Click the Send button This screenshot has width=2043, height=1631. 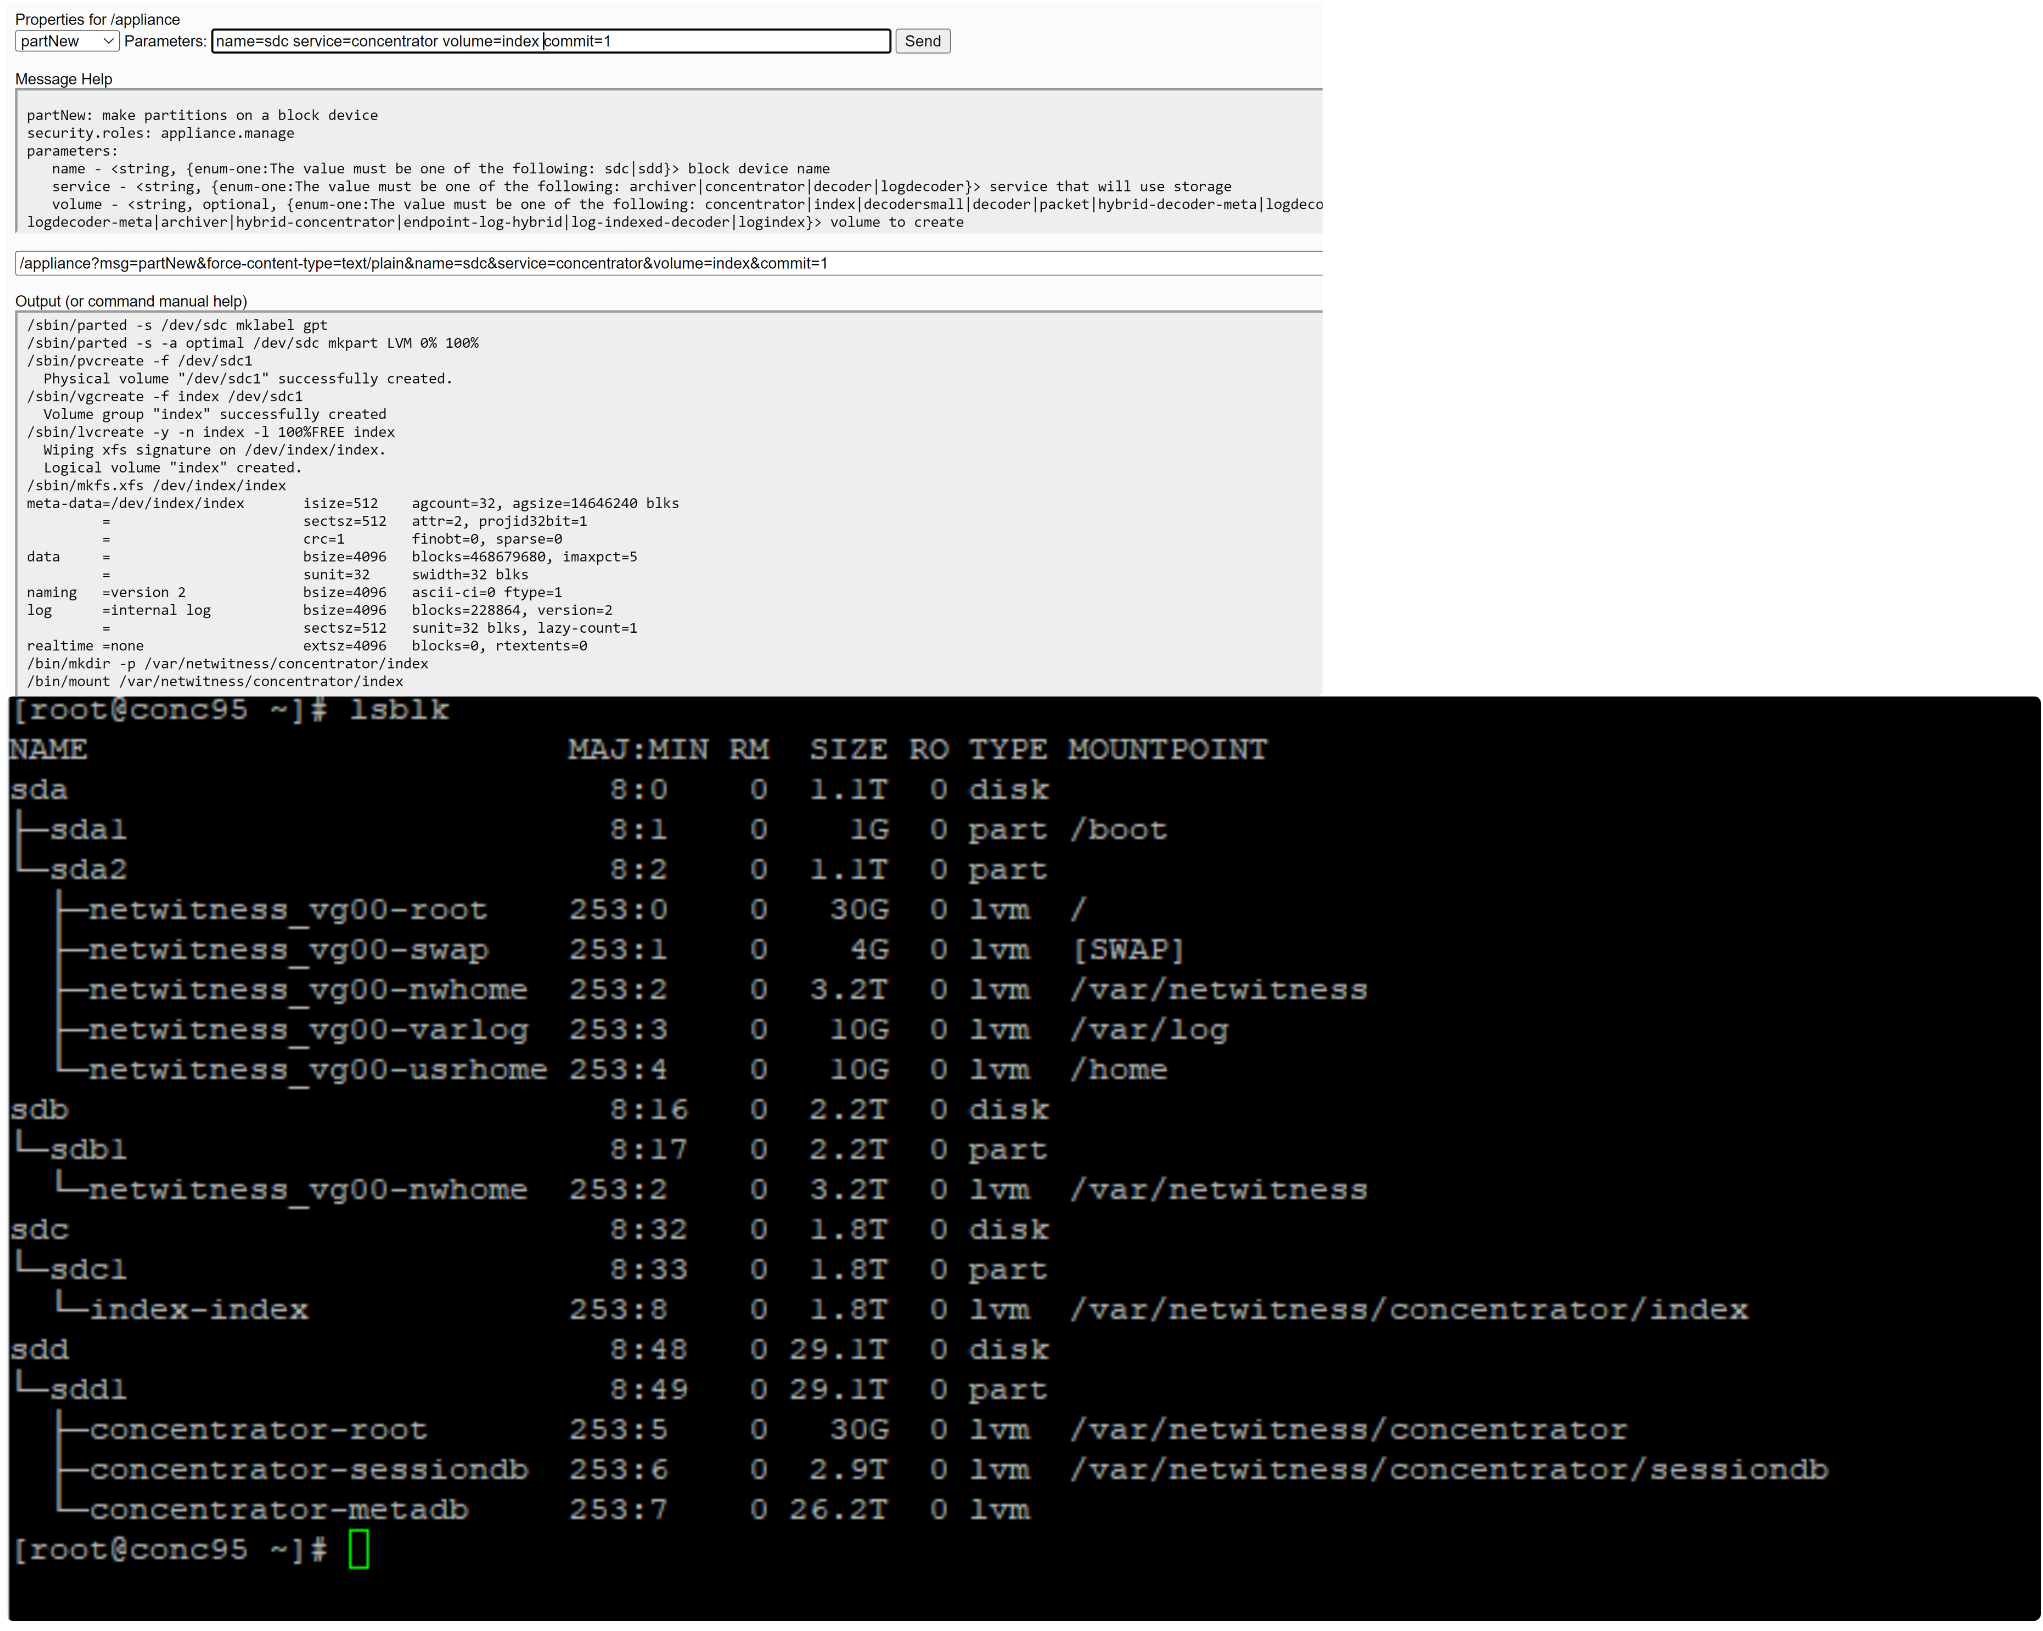(x=922, y=41)
